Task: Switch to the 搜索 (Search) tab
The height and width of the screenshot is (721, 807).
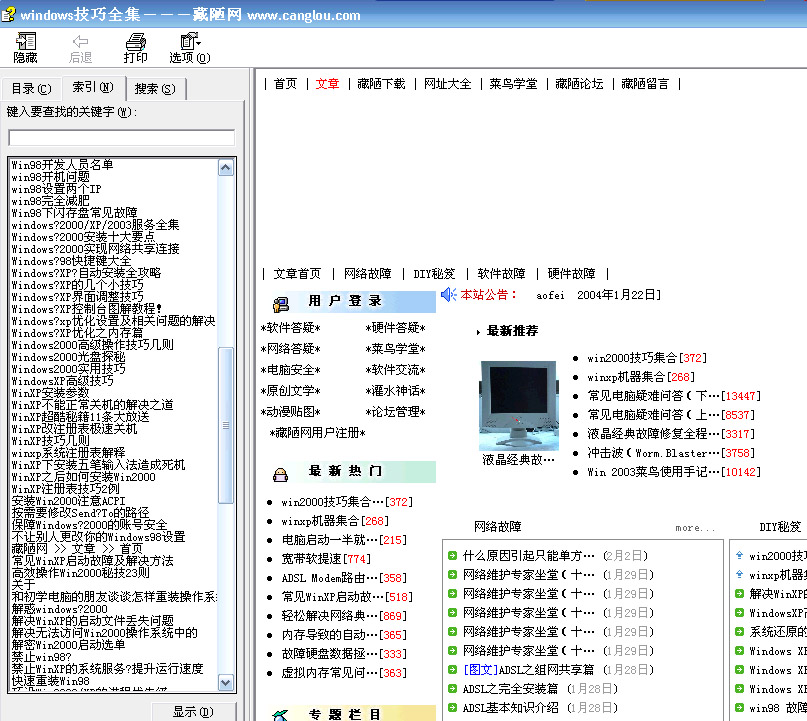Action: [154, 89]
